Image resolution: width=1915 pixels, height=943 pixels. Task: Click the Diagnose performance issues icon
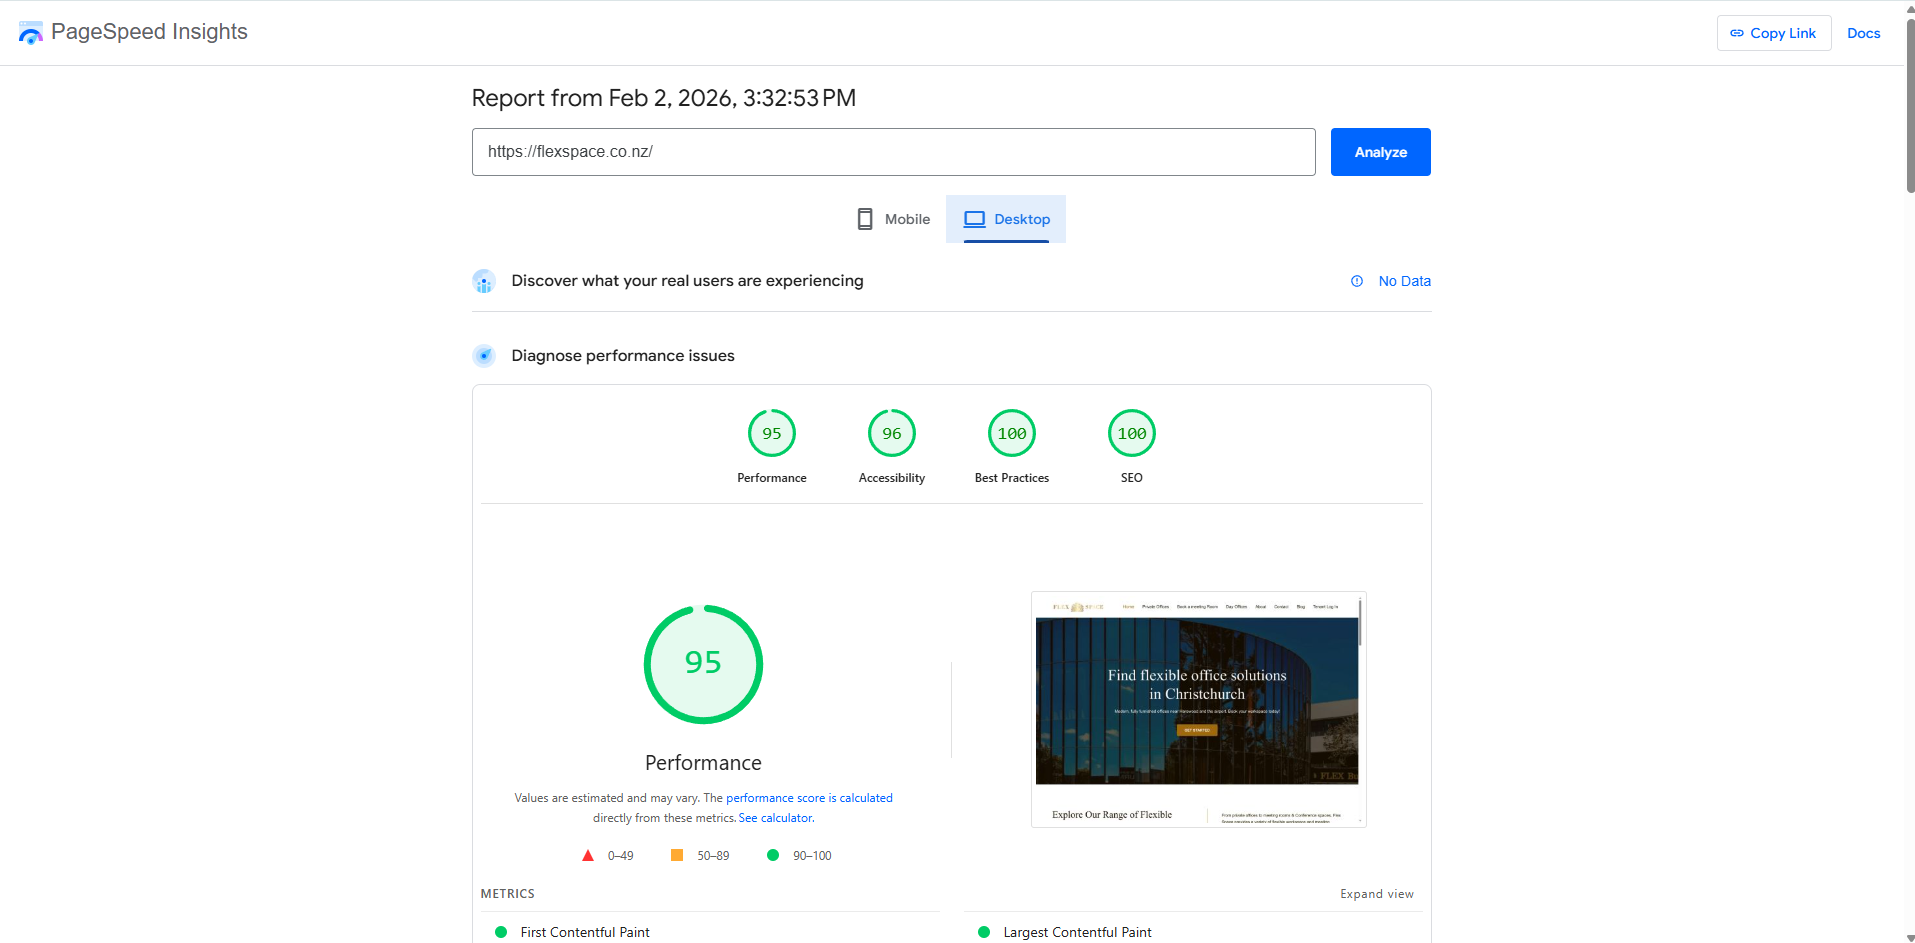coord(484,356)
